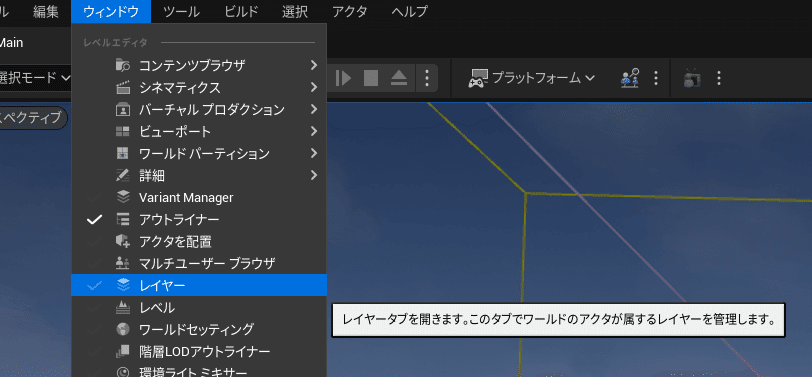The image size is (812, 377).
Task: Choose the アウトライナー menu entry
Action: click(199, 220)
